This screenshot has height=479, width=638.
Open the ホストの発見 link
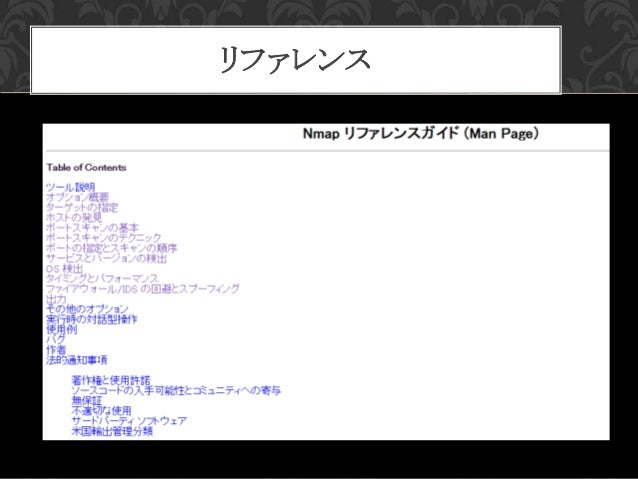74,218
